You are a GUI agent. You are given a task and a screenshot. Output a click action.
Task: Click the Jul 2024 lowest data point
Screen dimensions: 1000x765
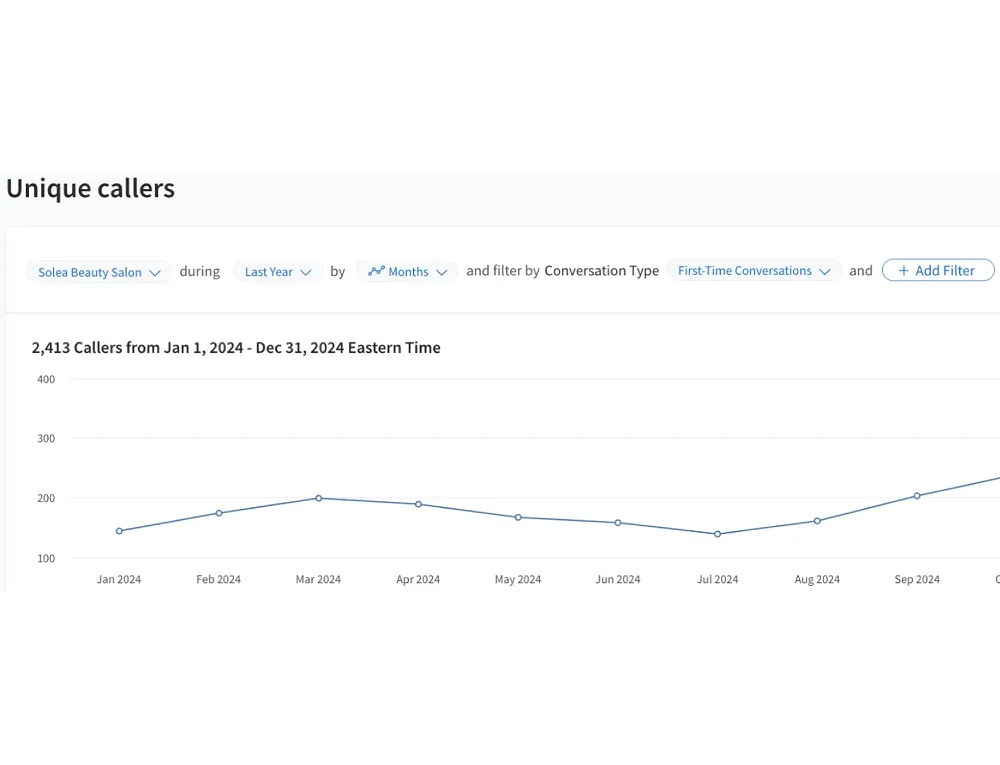click(717, 534)
